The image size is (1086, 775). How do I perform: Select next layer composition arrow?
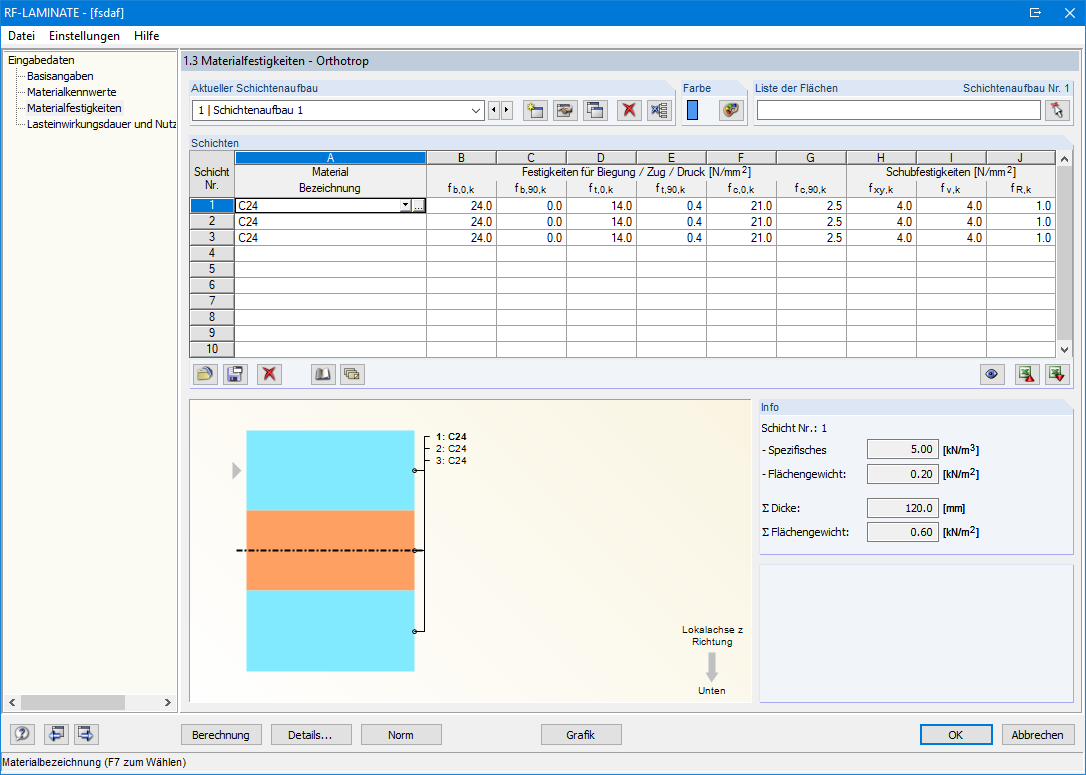[507, 110]
